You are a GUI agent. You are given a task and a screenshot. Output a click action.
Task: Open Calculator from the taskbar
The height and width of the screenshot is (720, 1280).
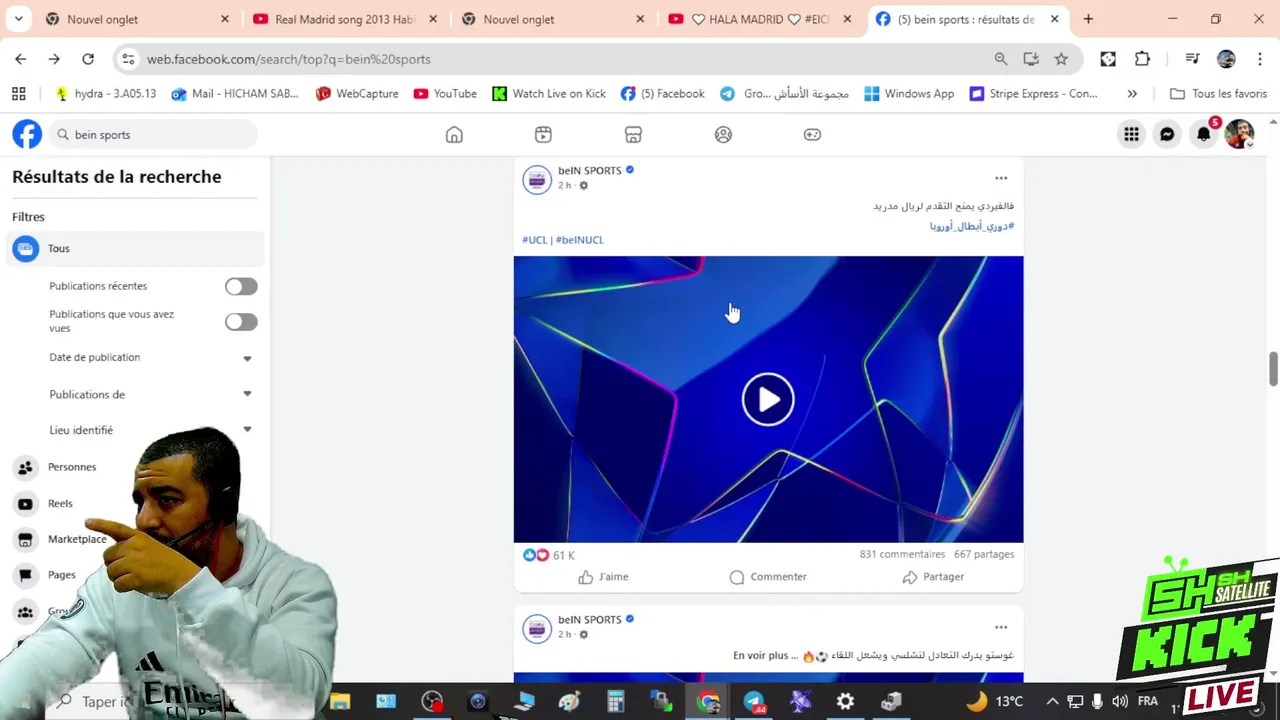pos(615,701)
